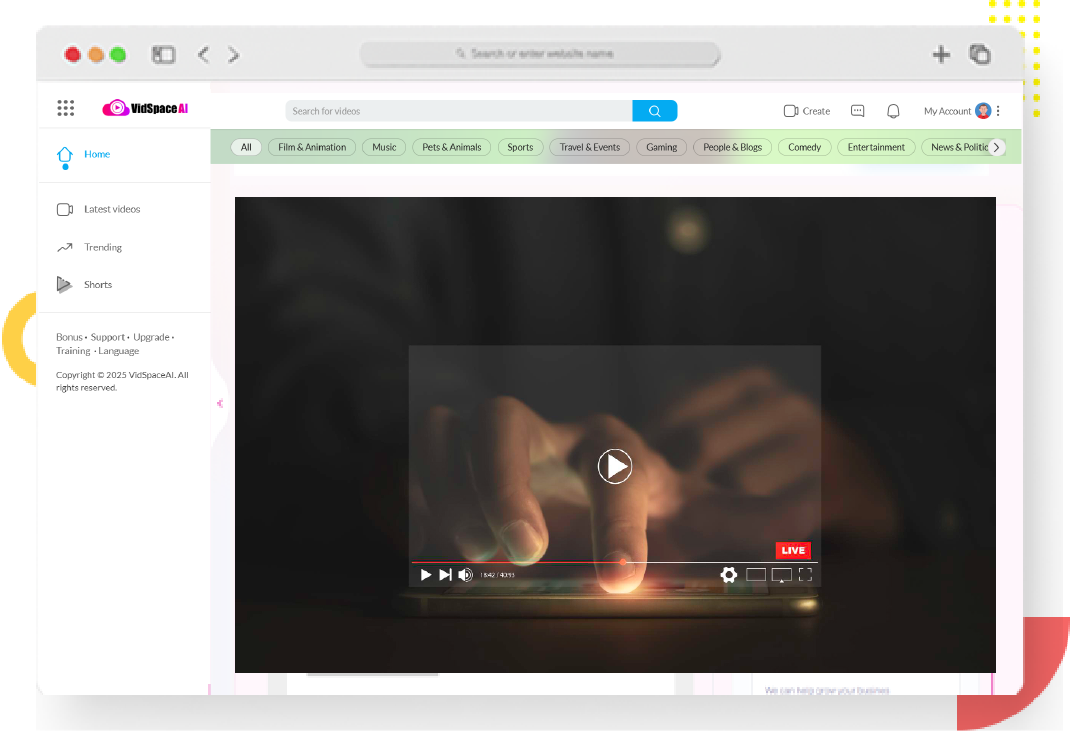The height and width of the screenshot is (731, 1073).
Task: Open Latest videos in the sidebar
Action: tap(112, 209)
